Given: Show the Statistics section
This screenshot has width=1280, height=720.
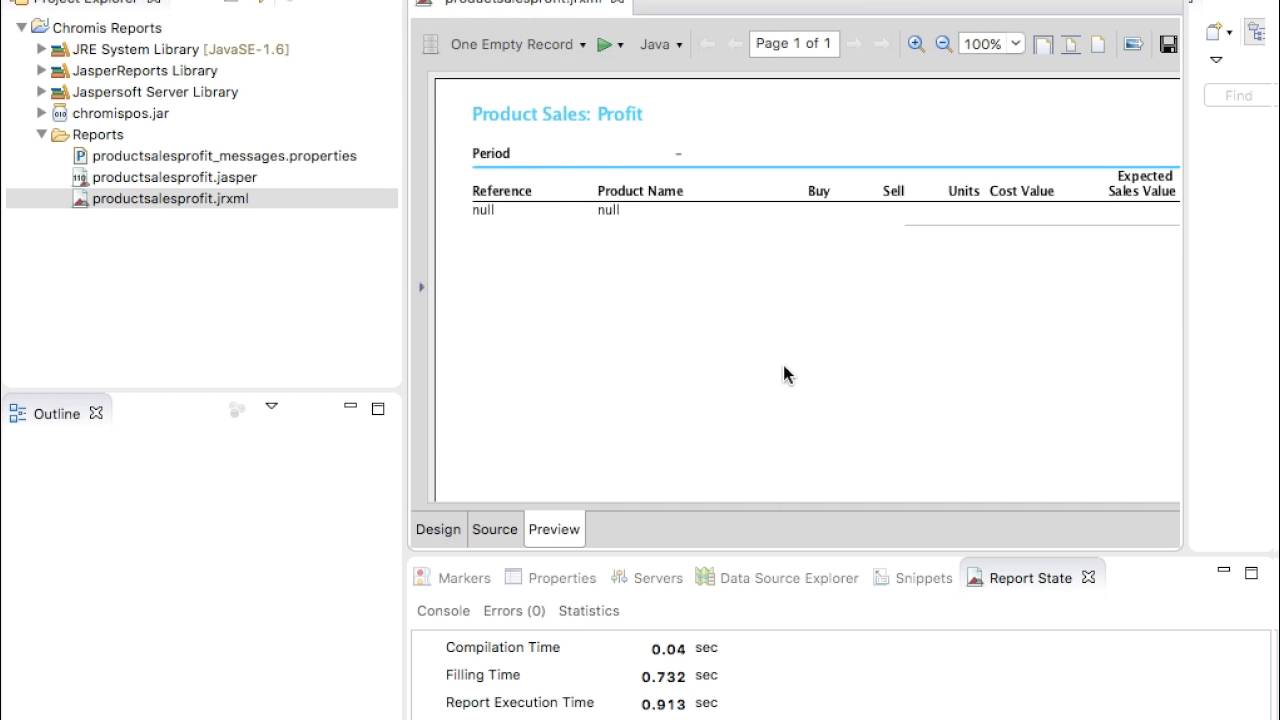Looking at the screenshot, I should [589, 611].
